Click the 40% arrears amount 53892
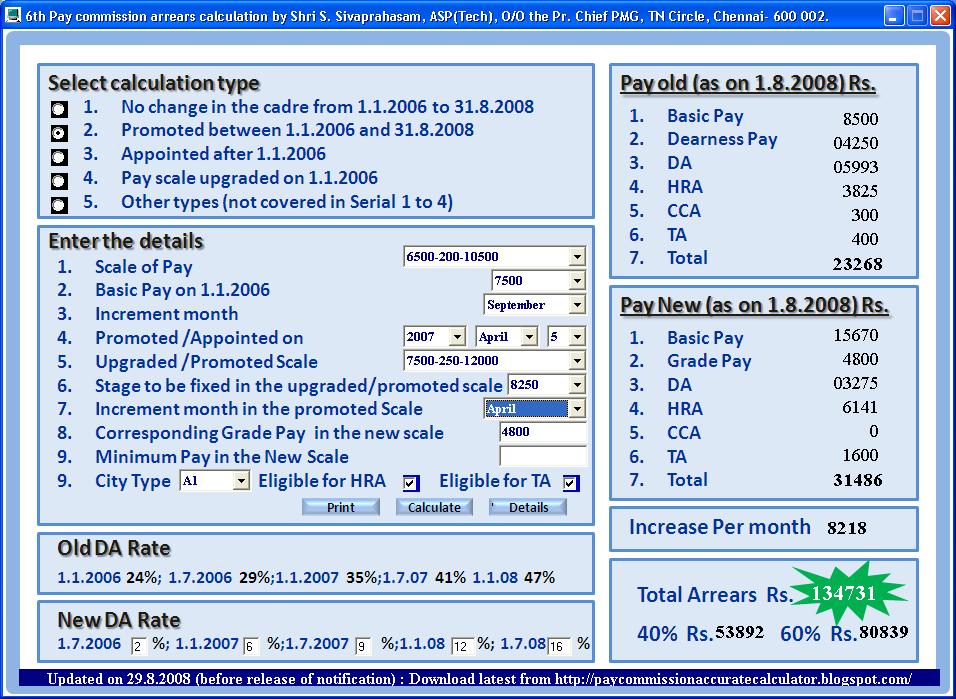Viewport: 956px width, 699px height. tap(740, 633)
